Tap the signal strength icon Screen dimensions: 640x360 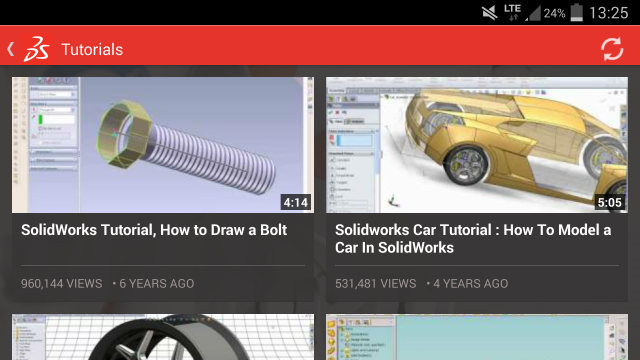click(532, 13)
